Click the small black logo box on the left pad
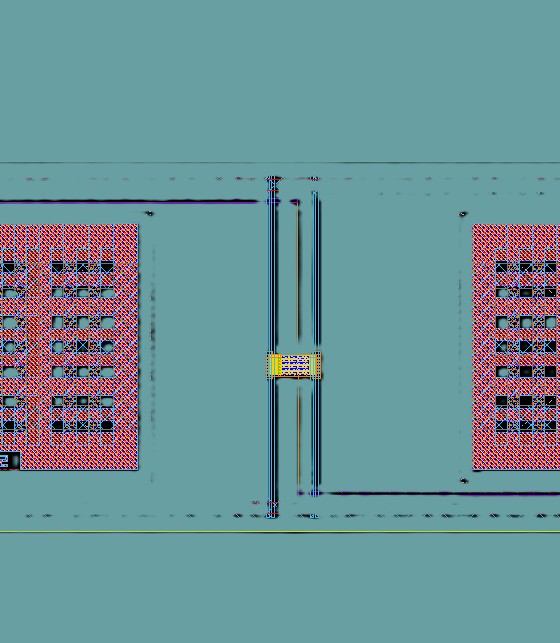This screenshot has height=643, width=560. click(x=9, y=461)
